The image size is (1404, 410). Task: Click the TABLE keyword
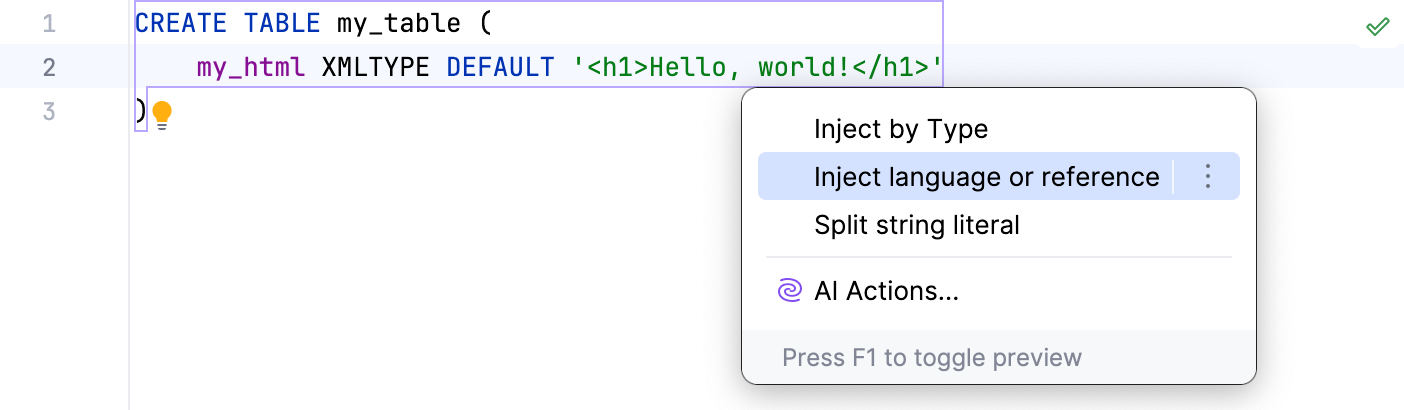(280, 23)
